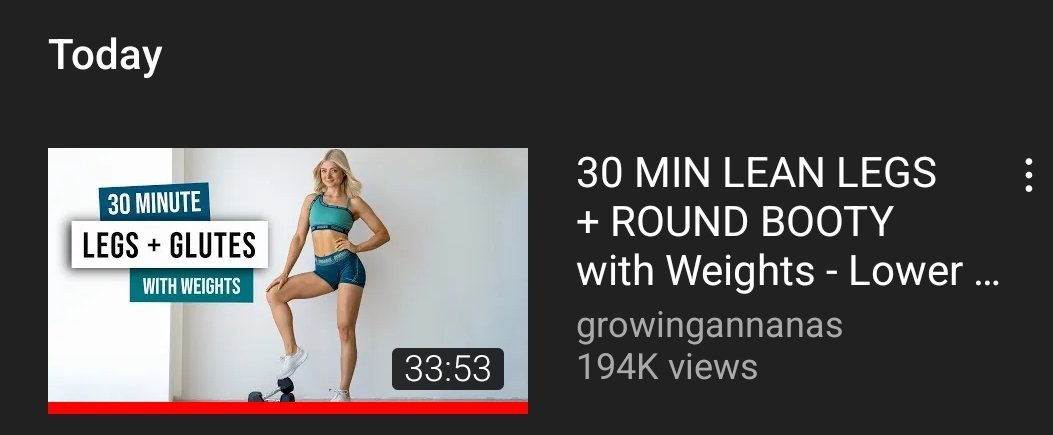
Task: Click the teal shorts in thumbnail
Action: pos(340,269)
